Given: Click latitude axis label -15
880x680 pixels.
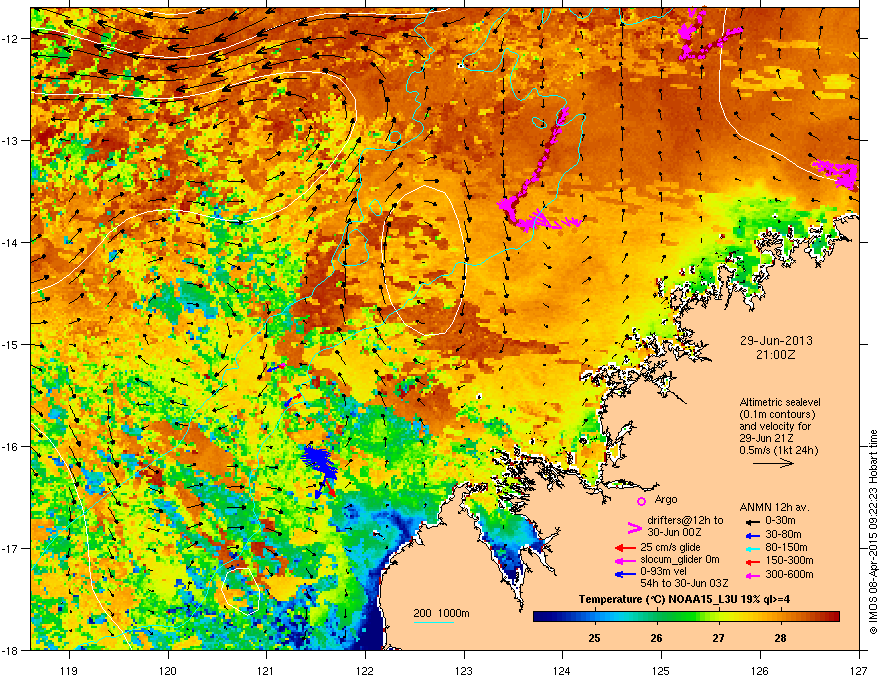Looking at the screenshot, I should point(11,344).
